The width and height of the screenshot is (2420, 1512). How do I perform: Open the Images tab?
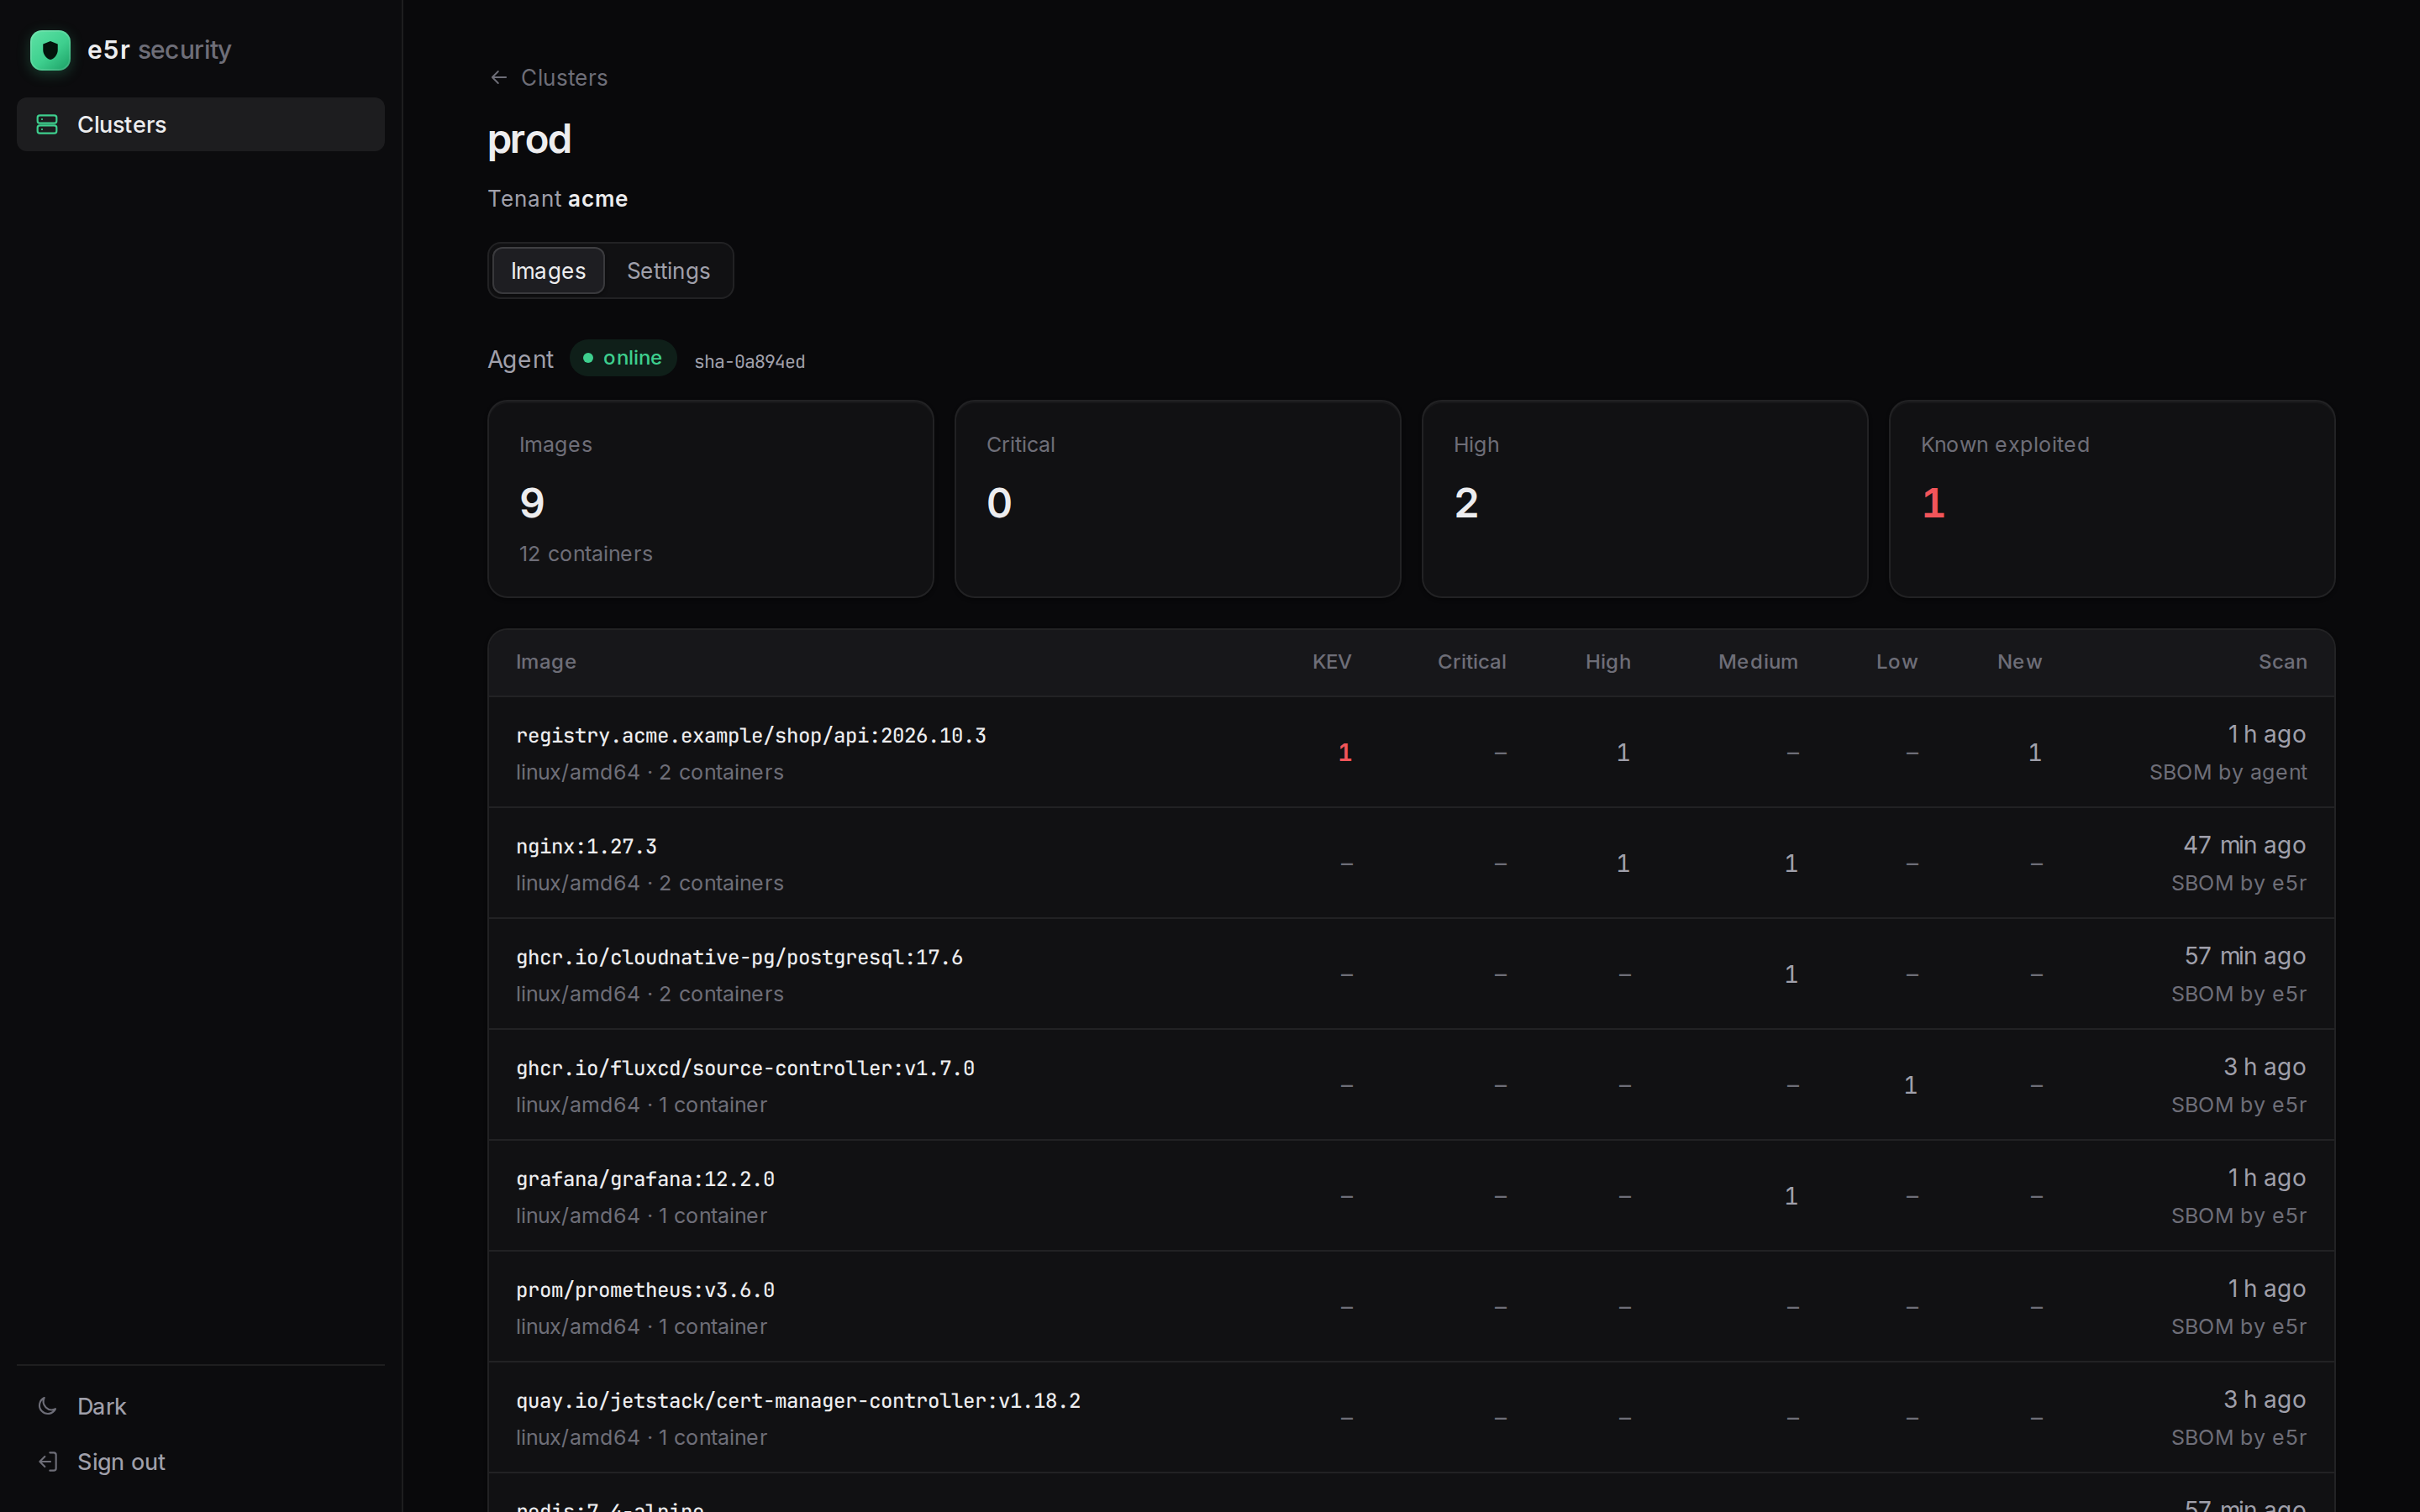pyautogui.click(x=548, y=271)
